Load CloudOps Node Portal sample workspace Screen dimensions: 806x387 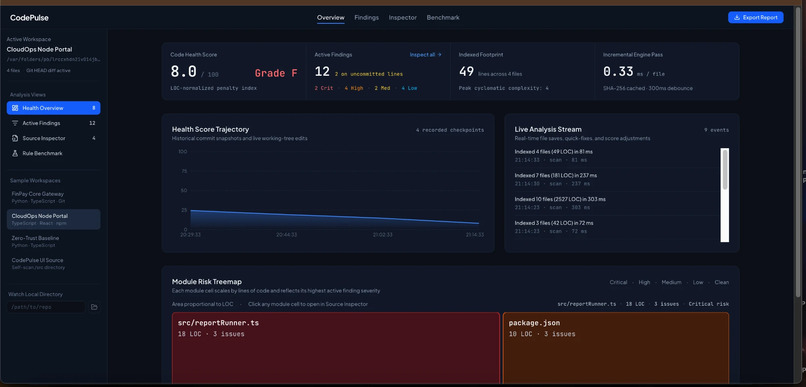[53, 219]
